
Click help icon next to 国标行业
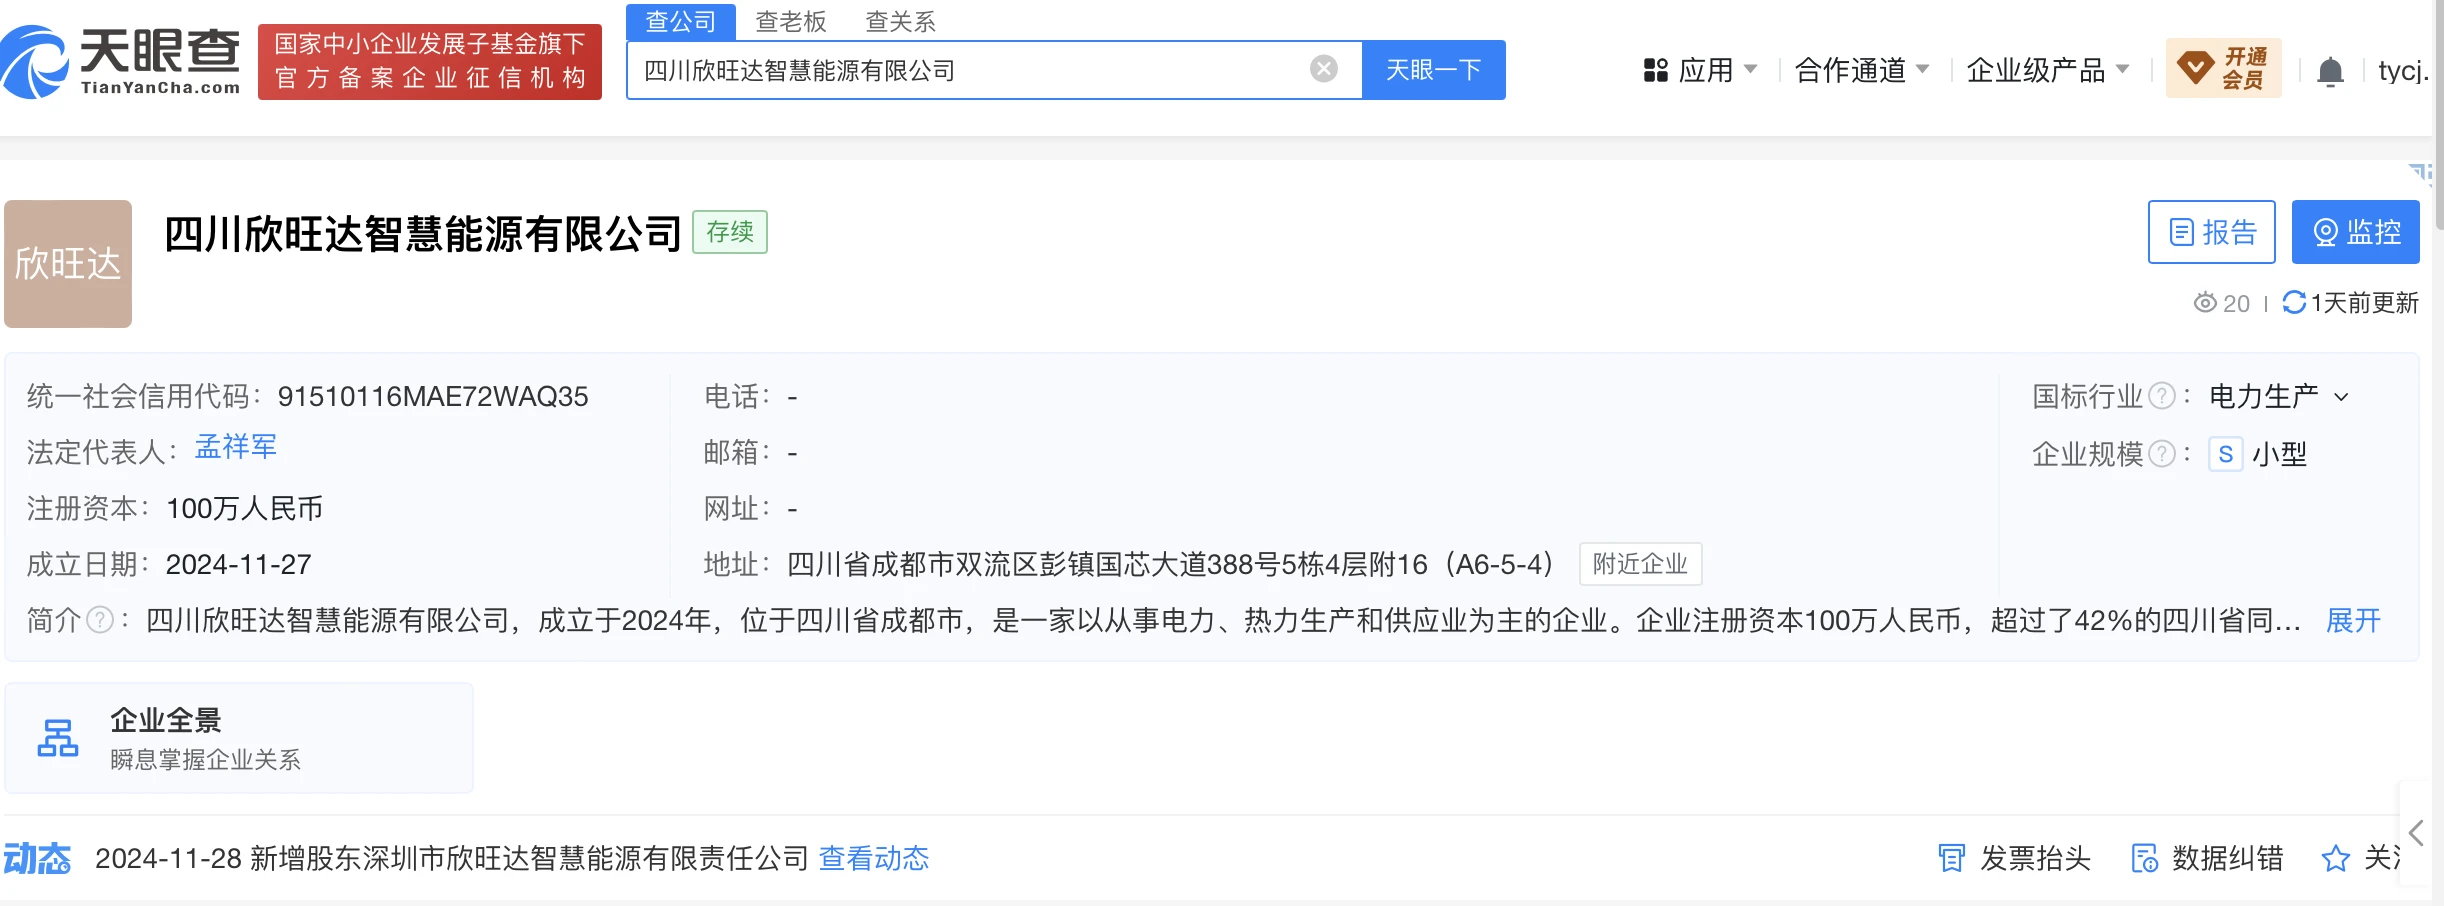2162,397
